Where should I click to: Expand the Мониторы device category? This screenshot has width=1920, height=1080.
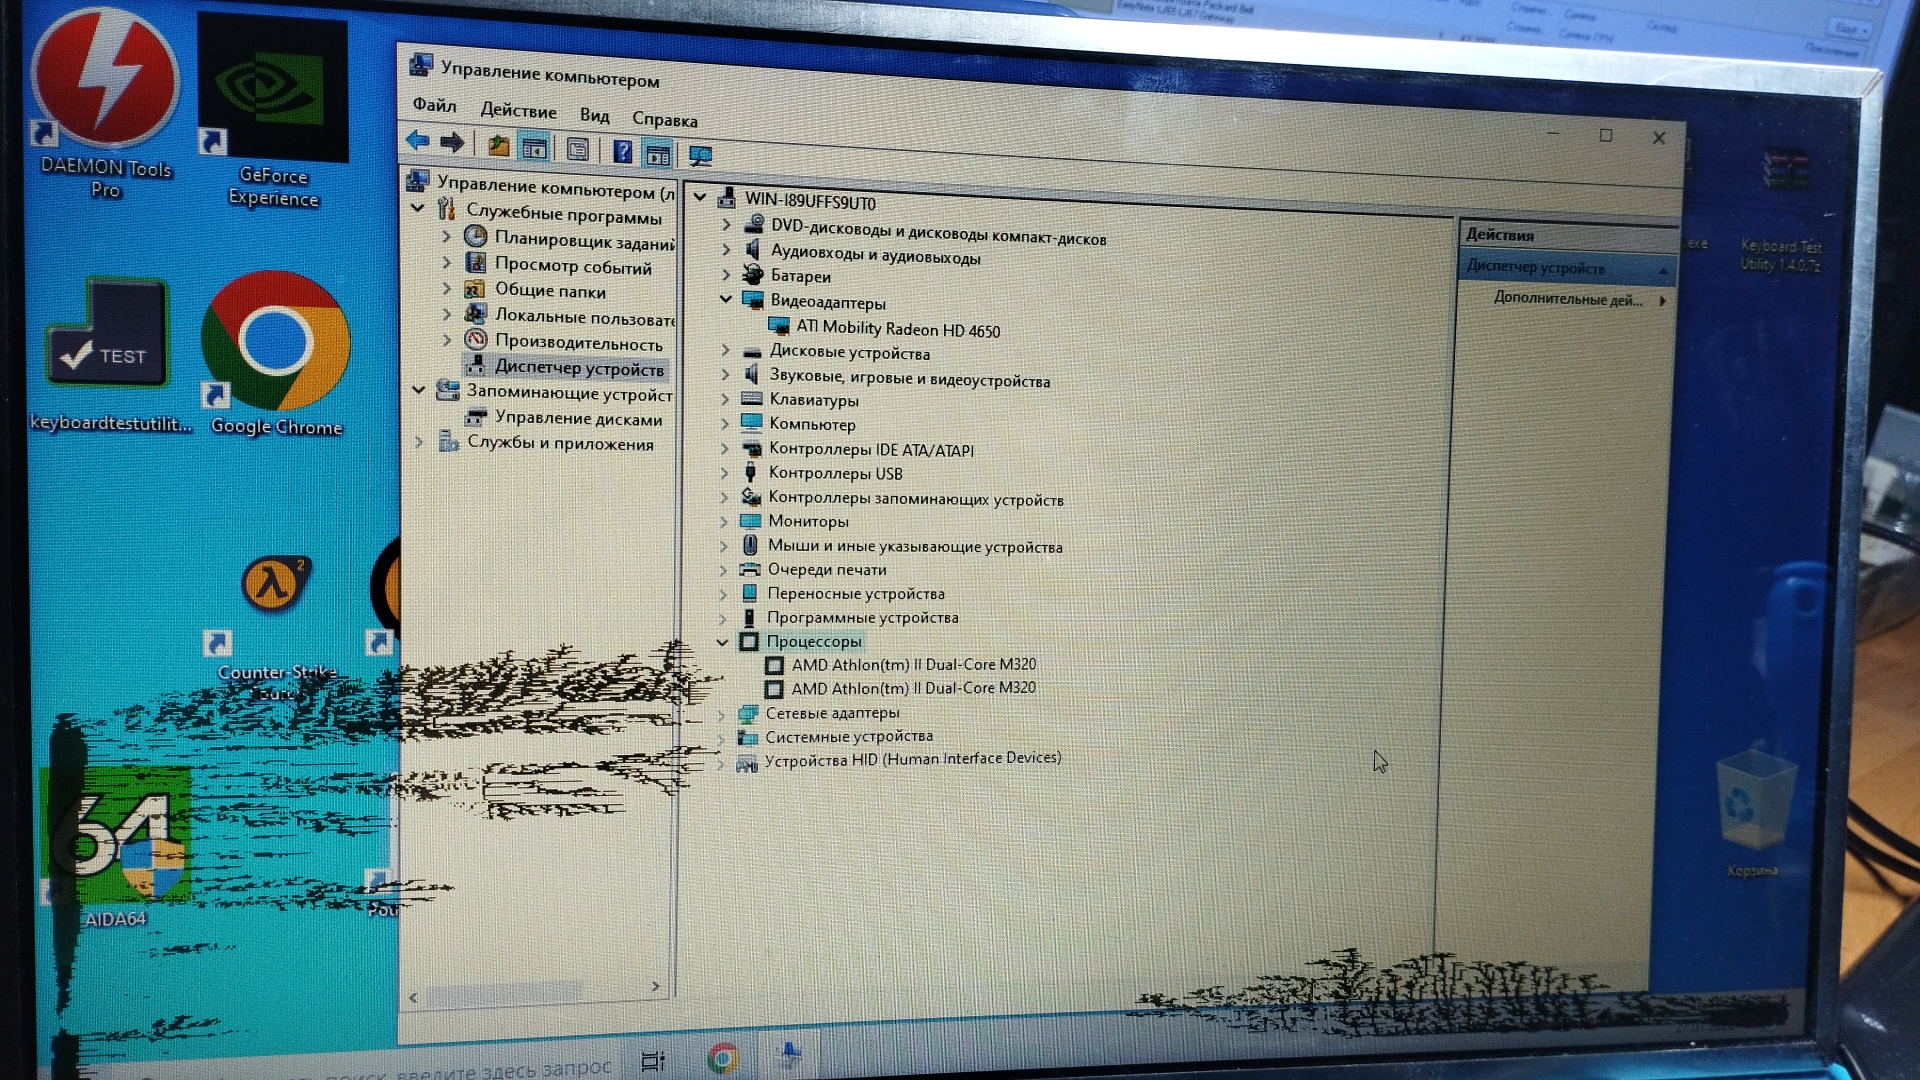[724, 520]
